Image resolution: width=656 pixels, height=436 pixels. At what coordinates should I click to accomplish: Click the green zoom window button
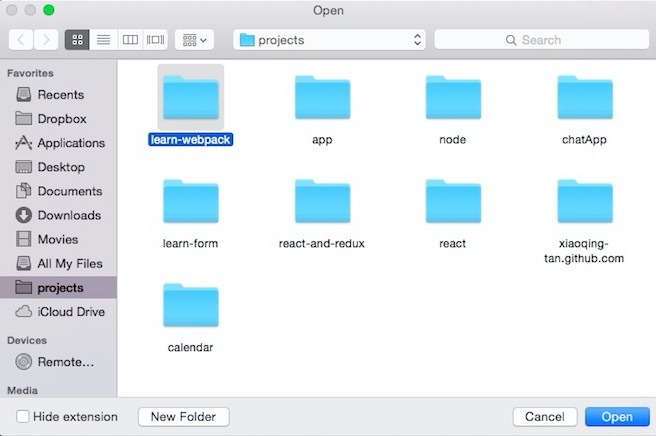click(49, 10)
